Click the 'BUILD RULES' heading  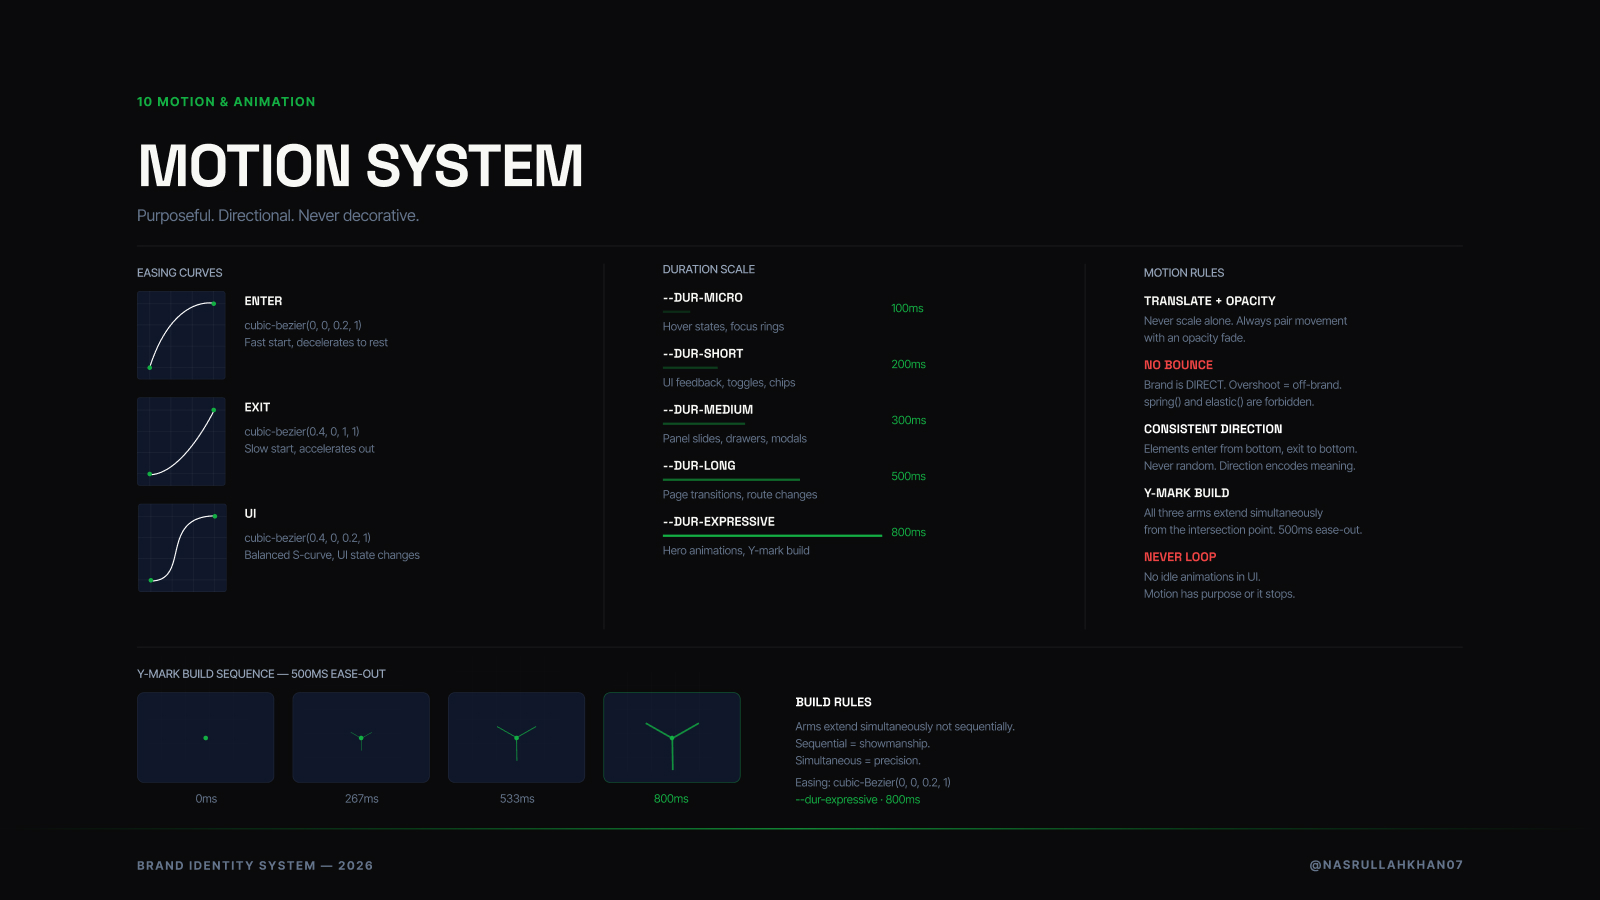coord(833,702)
